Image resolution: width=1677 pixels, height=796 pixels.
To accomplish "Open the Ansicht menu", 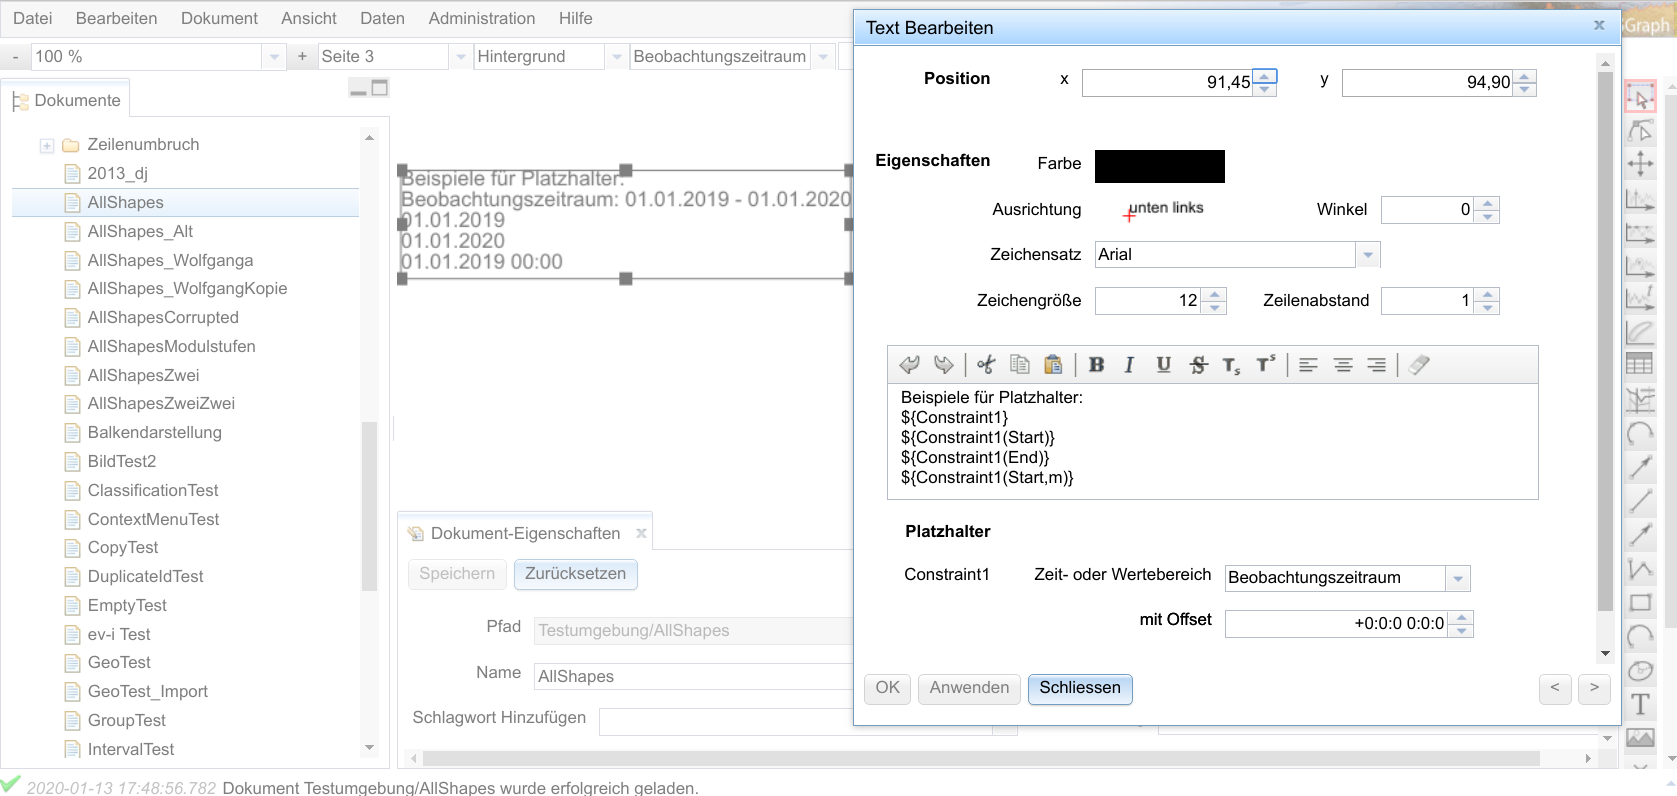I will [309, 18].
